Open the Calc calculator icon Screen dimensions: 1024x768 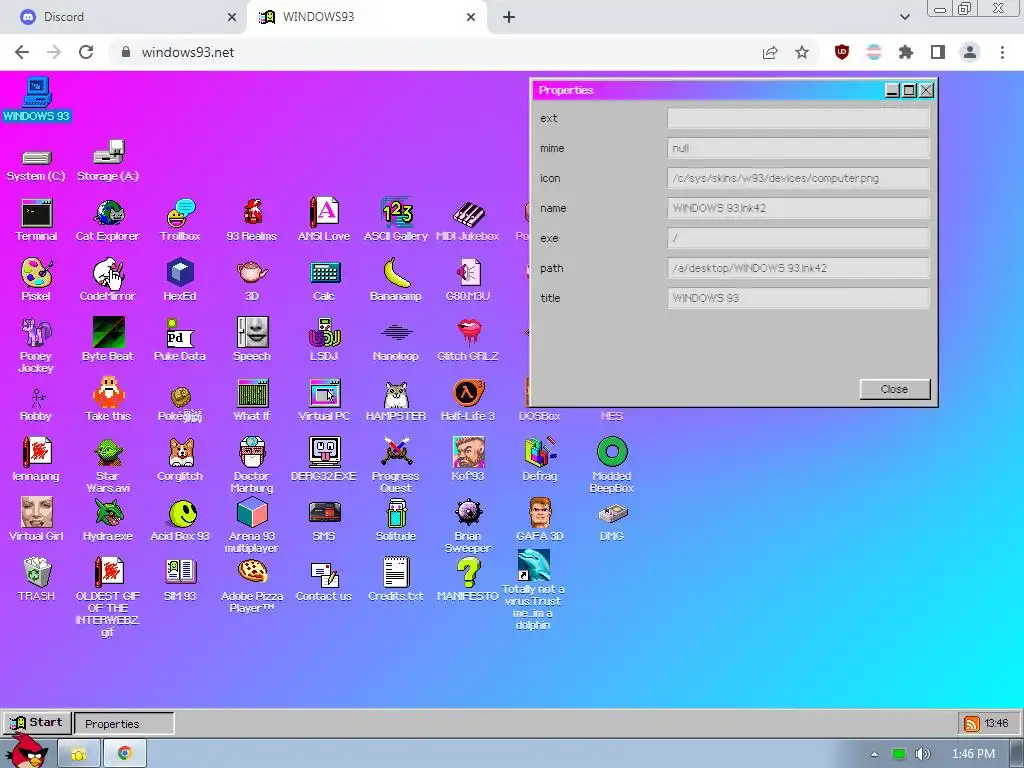[324, 280]
